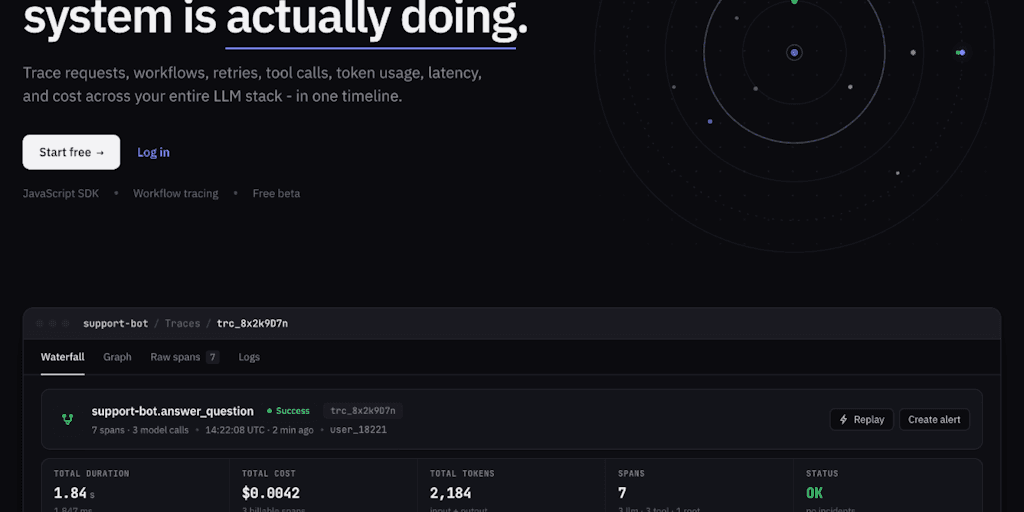The width and height of the screenshot is (1024, 512).
Task: Click the green branch trace icon
Action: [67, 419]
